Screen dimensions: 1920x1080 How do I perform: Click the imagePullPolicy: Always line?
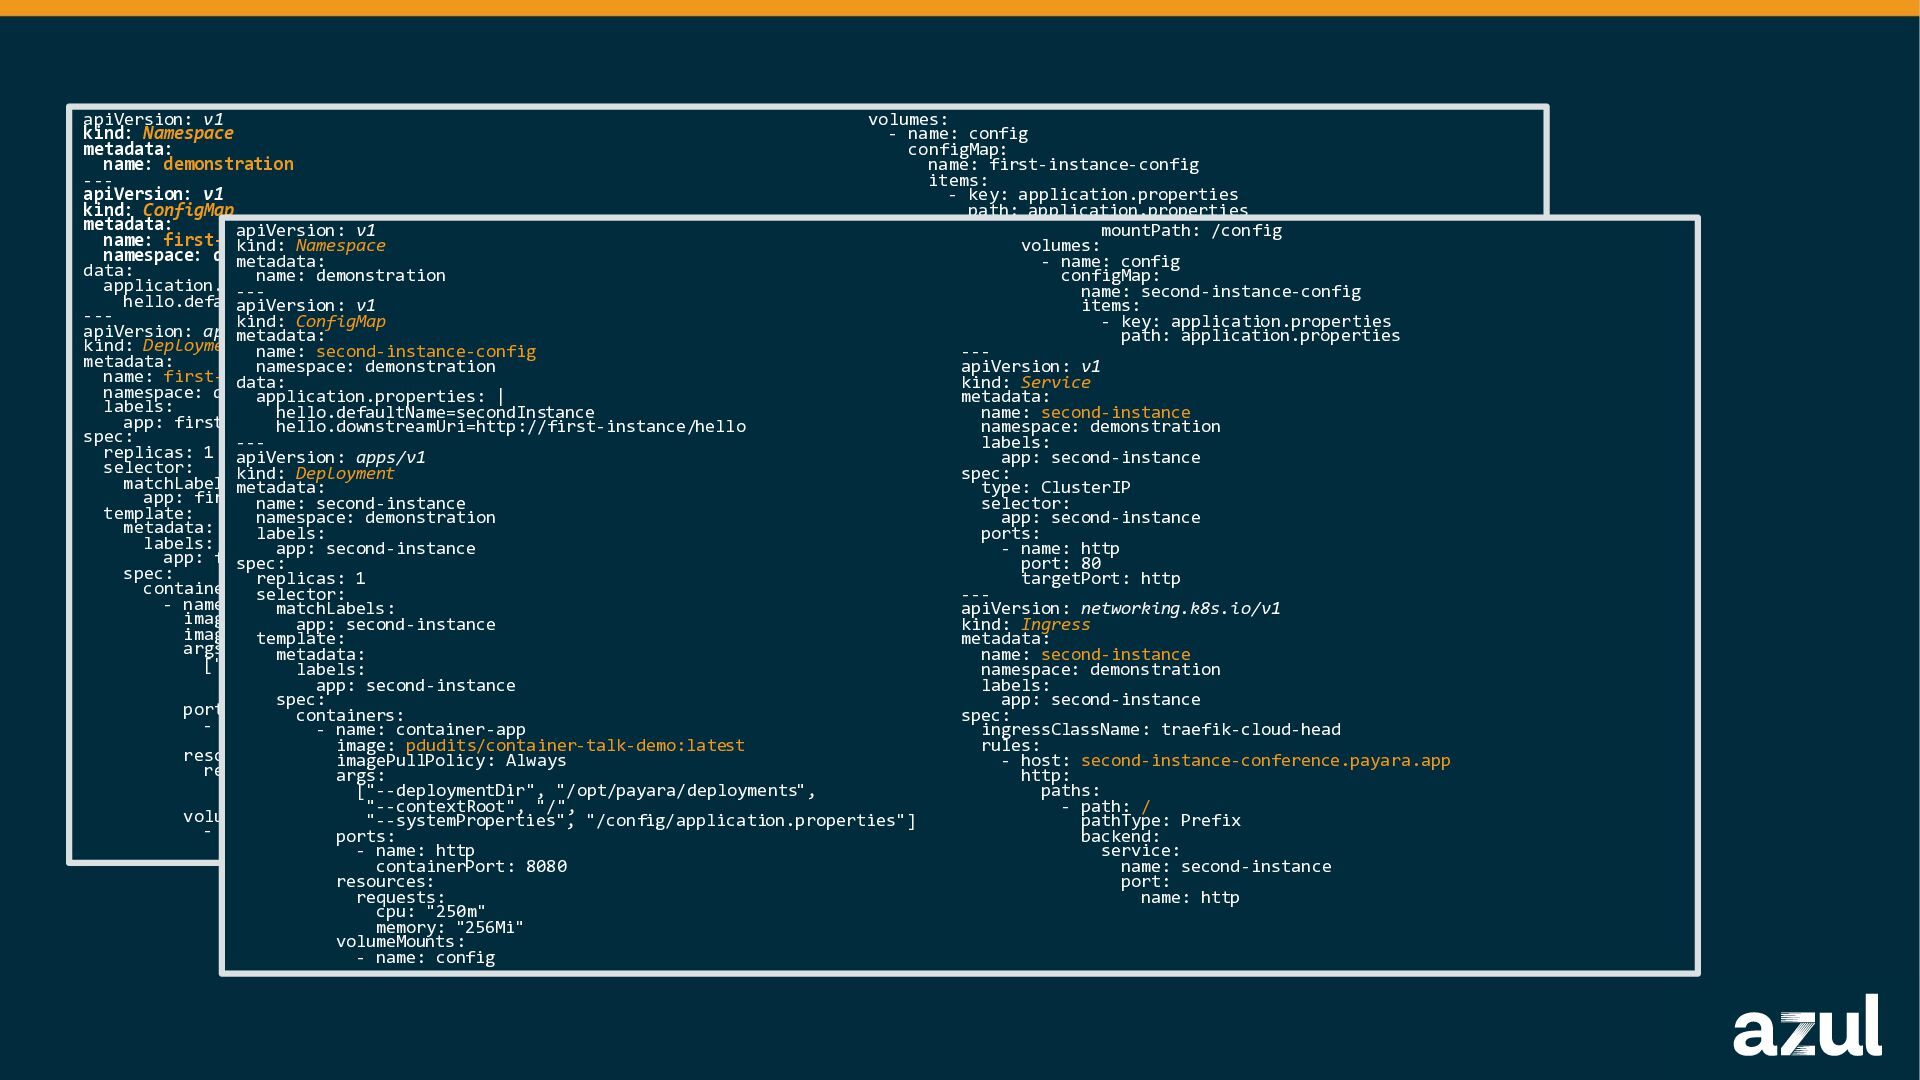[x=451, y=761]
